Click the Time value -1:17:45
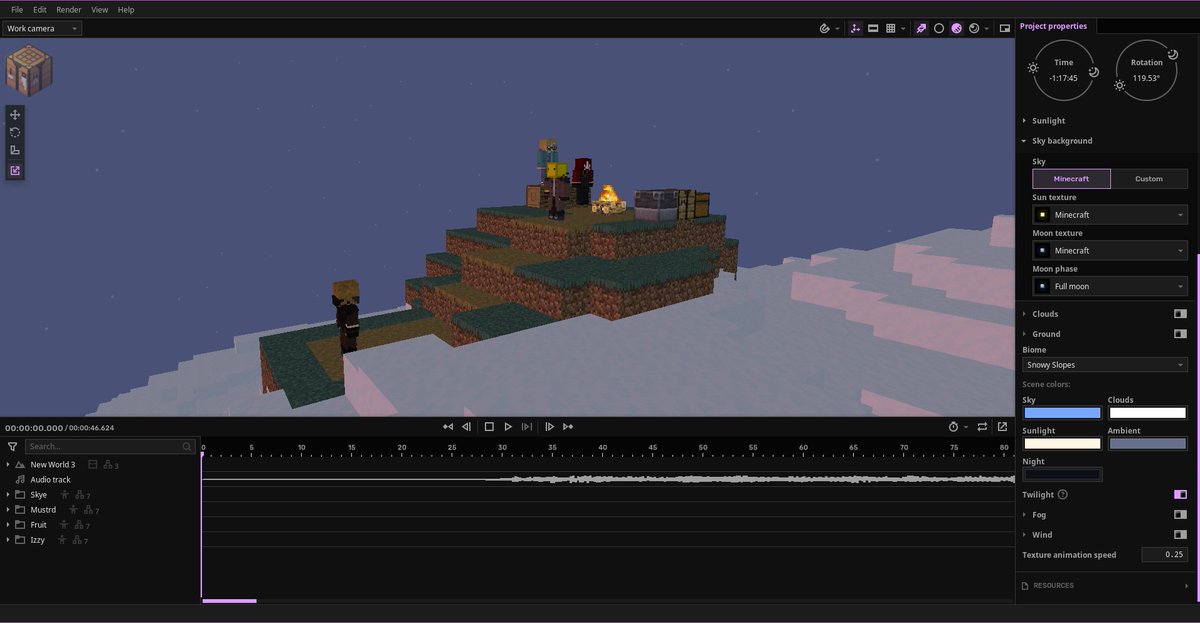The image size is (1200, 623). [x=1063, y=78]
